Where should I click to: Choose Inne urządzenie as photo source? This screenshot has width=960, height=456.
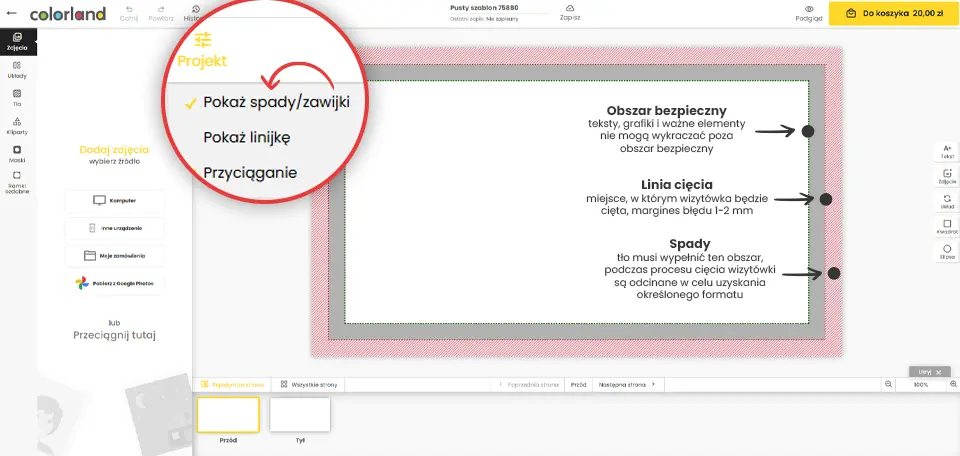click(114, 228)
